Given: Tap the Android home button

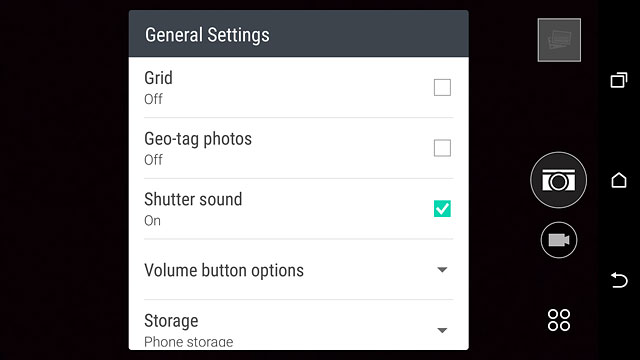Looking at the screenshot, I should click(619, 180).
